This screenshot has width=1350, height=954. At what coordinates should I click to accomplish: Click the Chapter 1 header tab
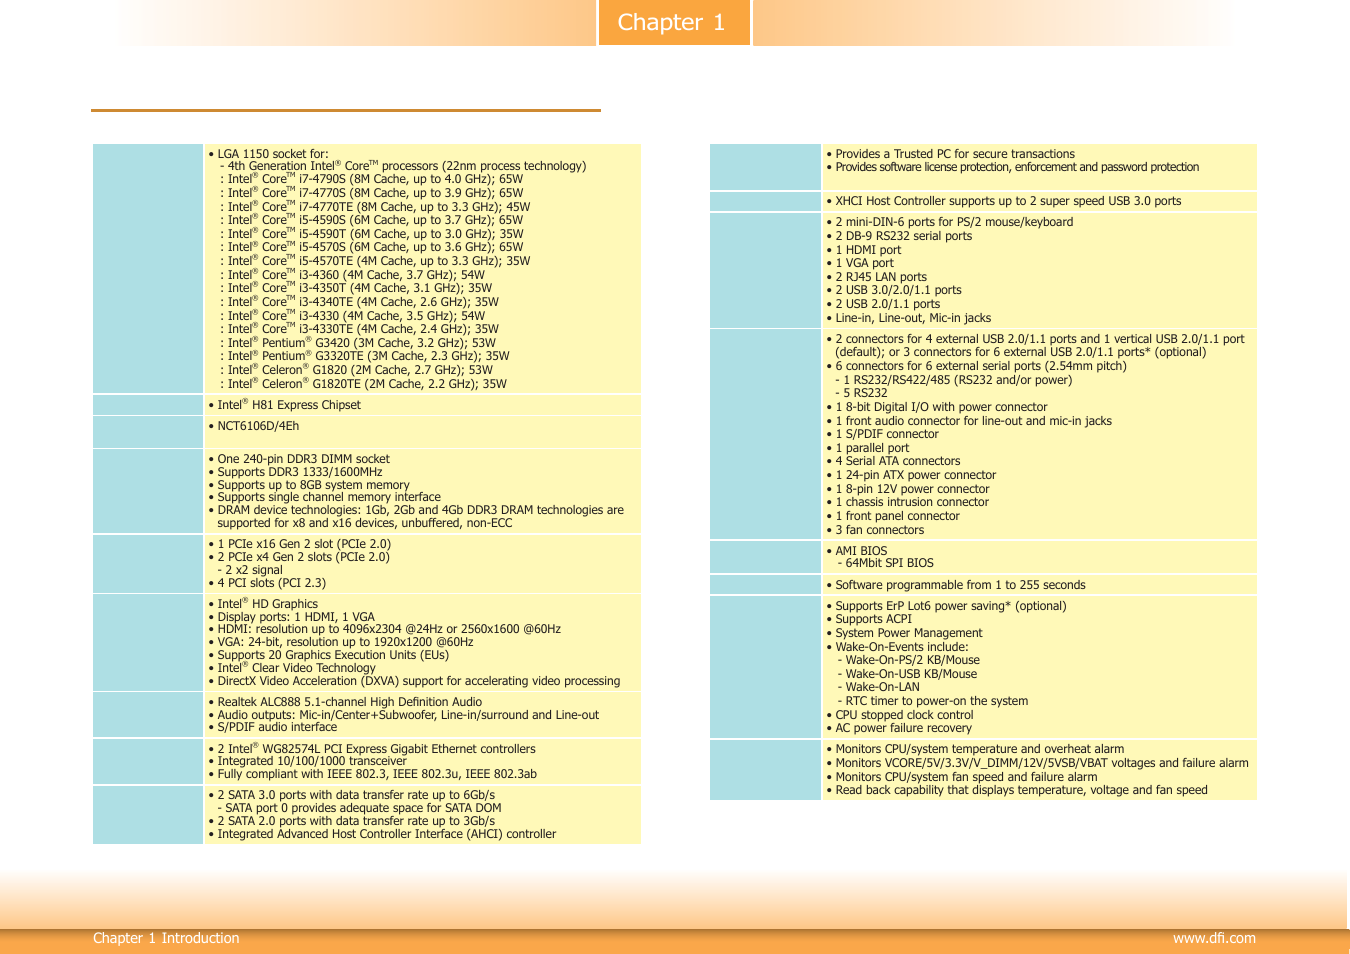[x=674, y=22]
